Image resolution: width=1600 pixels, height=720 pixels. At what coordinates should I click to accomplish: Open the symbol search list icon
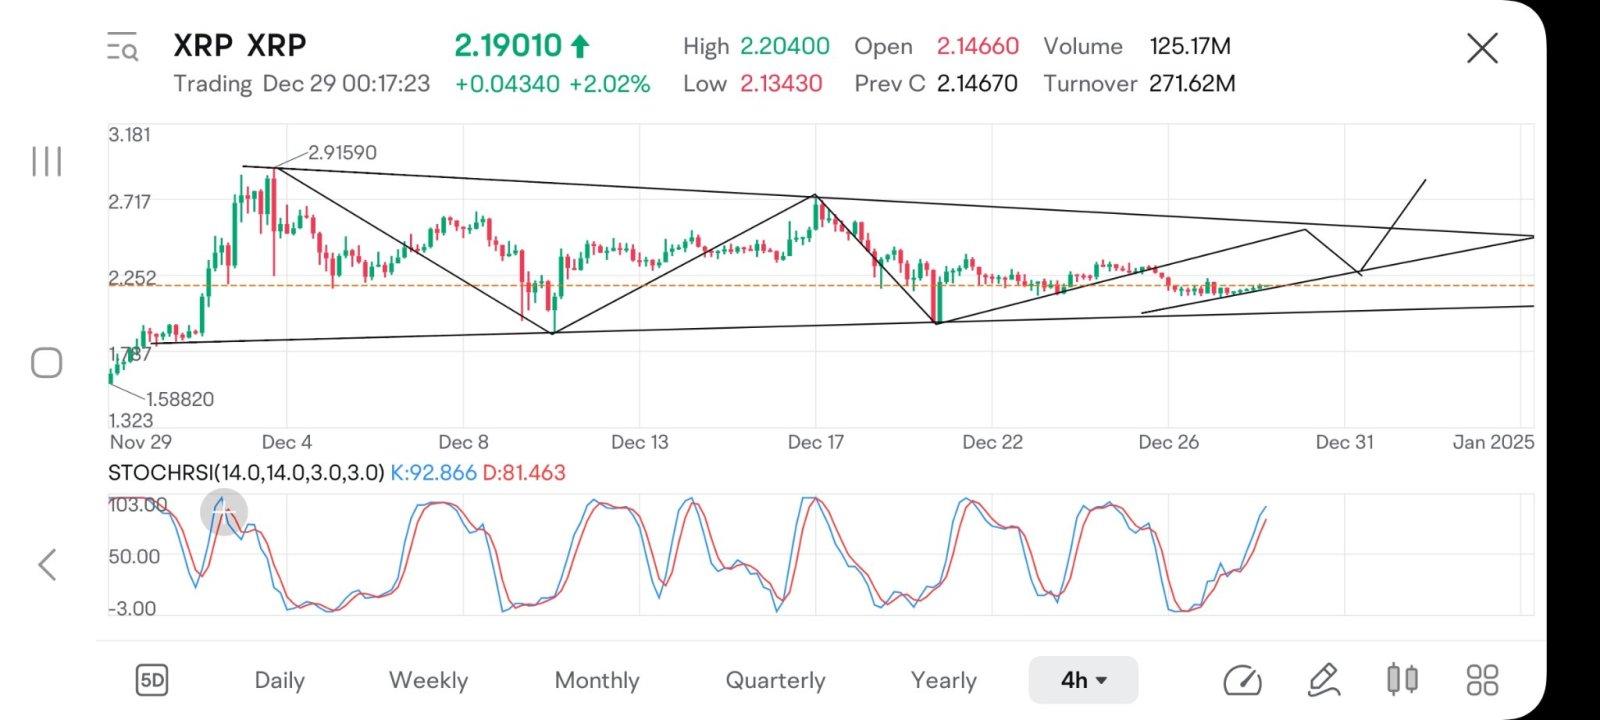coord(122,47)
